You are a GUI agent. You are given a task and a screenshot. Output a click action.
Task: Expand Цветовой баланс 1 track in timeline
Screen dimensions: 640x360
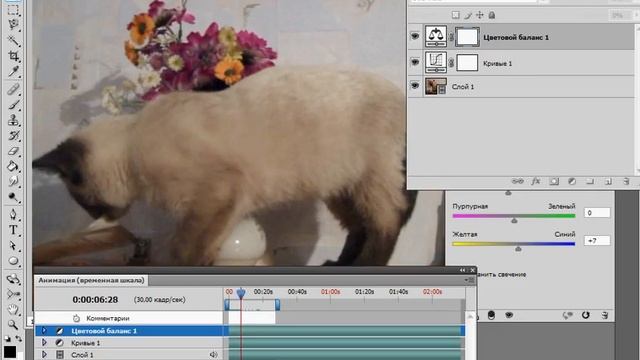(x=44, y=331)
